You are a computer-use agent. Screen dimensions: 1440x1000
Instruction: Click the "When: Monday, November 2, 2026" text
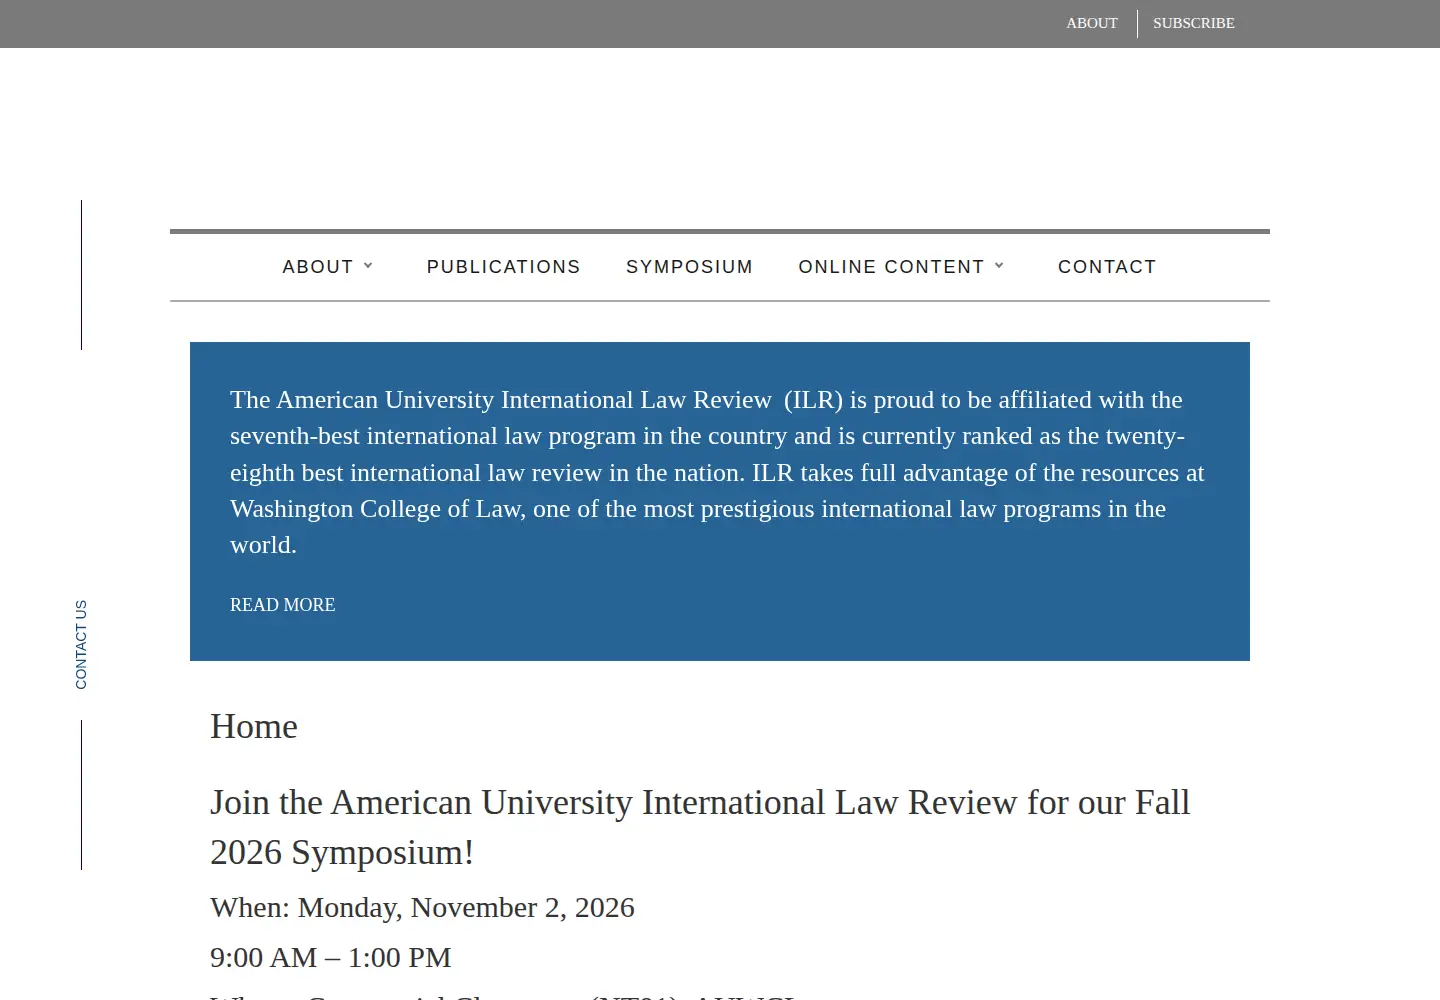tap(422, 907)
